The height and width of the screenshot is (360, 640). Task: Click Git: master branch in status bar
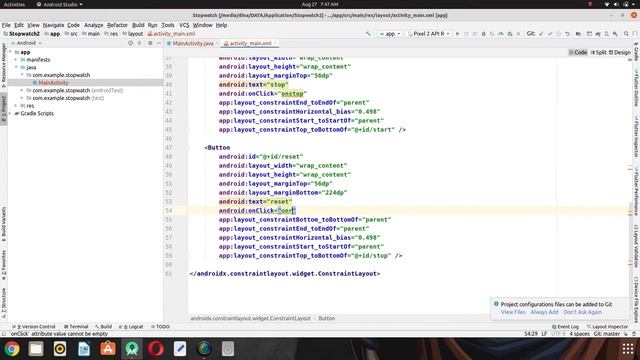pos(607,334)
